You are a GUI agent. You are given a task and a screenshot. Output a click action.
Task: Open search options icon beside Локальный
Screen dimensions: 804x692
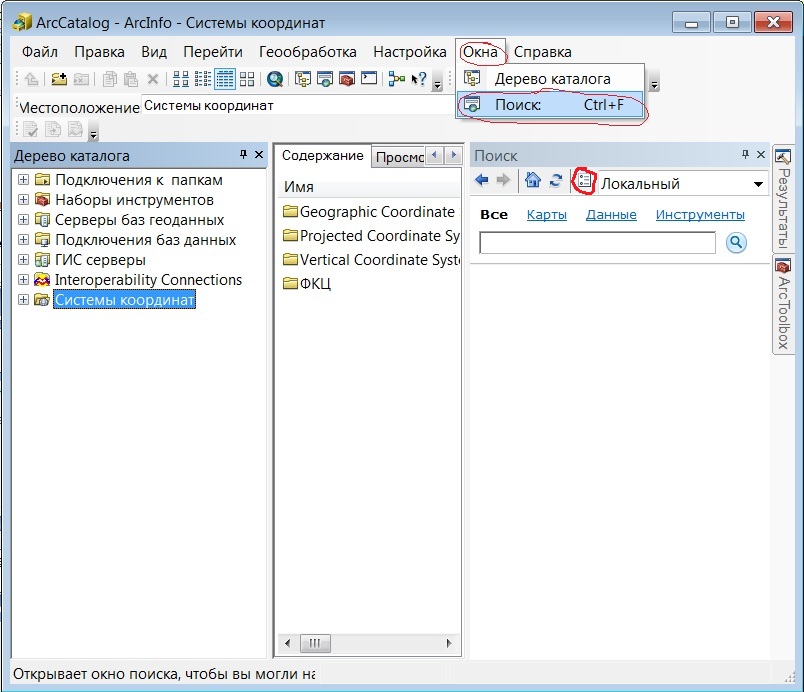point(584,181)
